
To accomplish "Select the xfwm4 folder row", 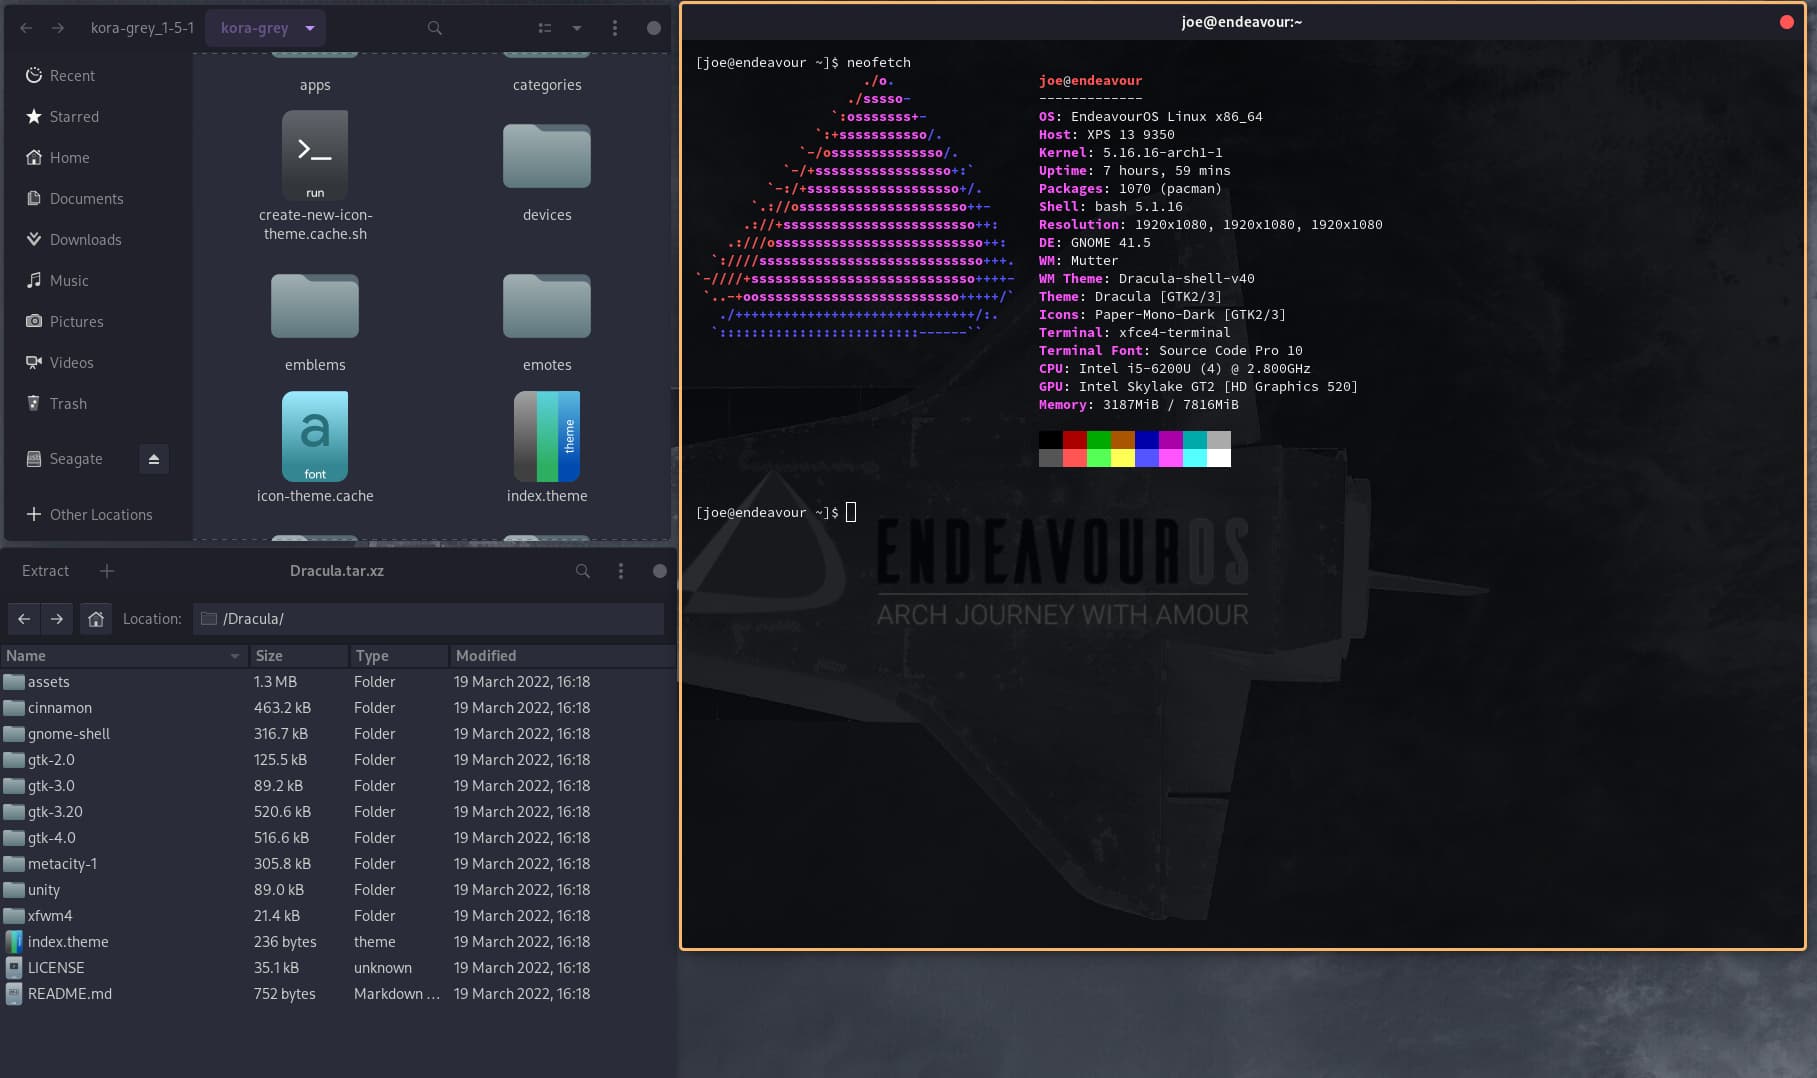I will coord(338,916).
